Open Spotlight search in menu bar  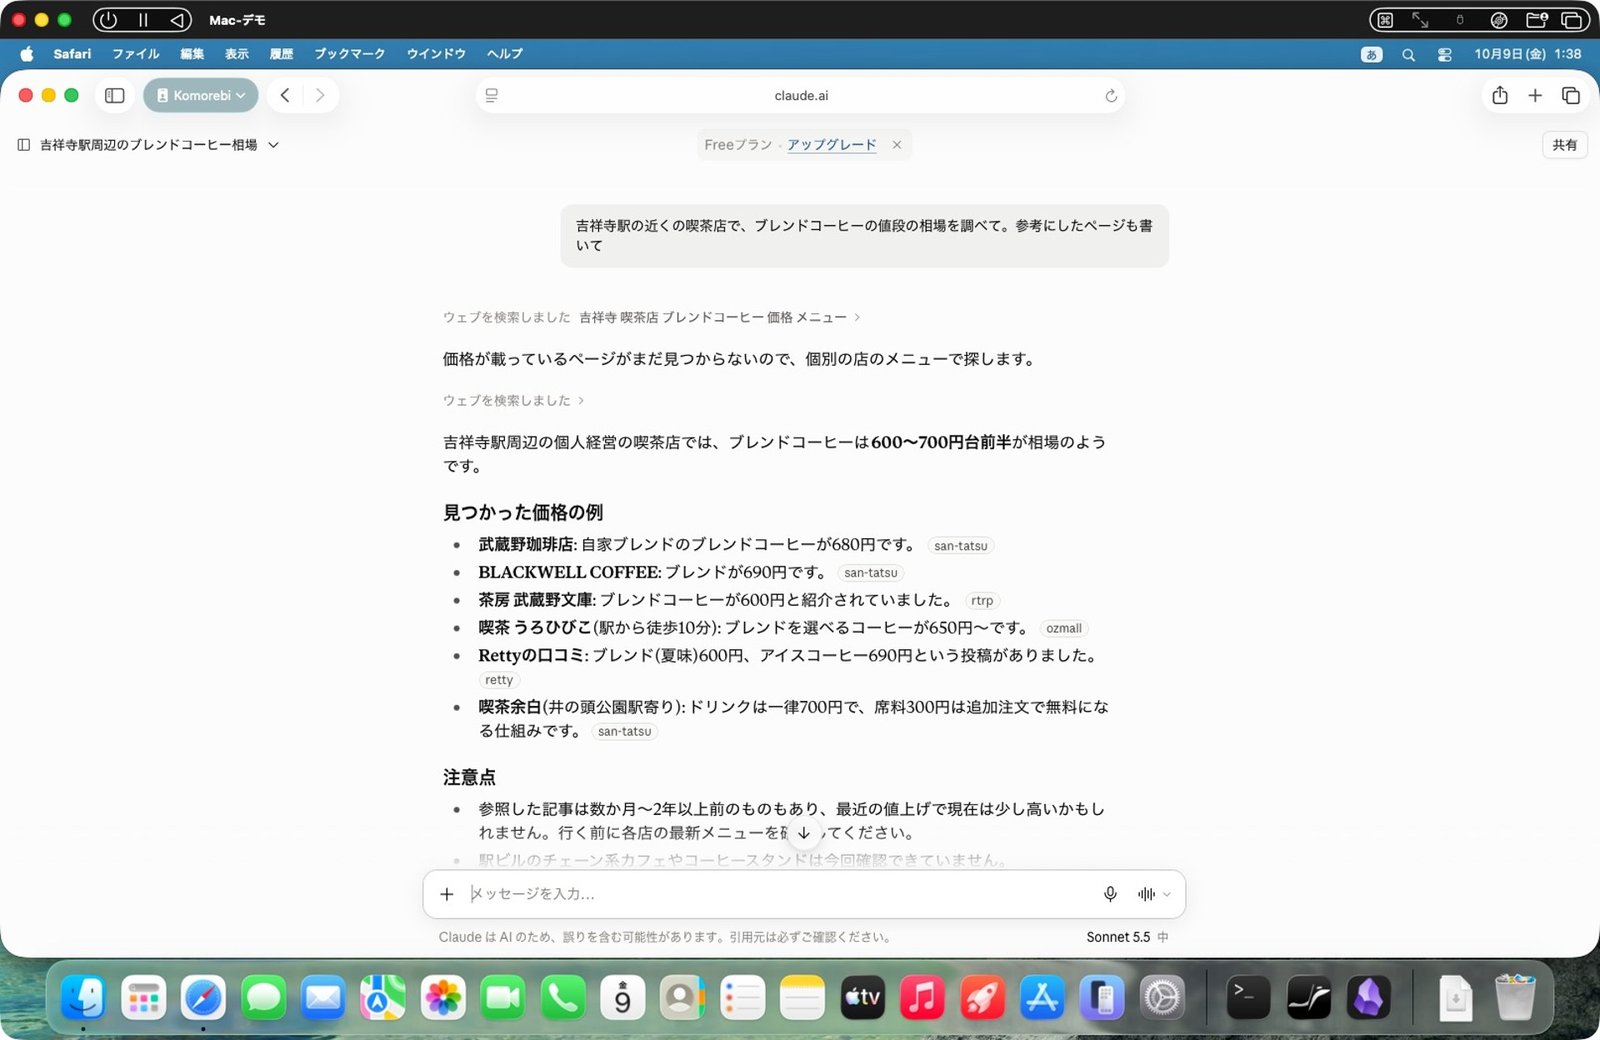coord(1408,55)
